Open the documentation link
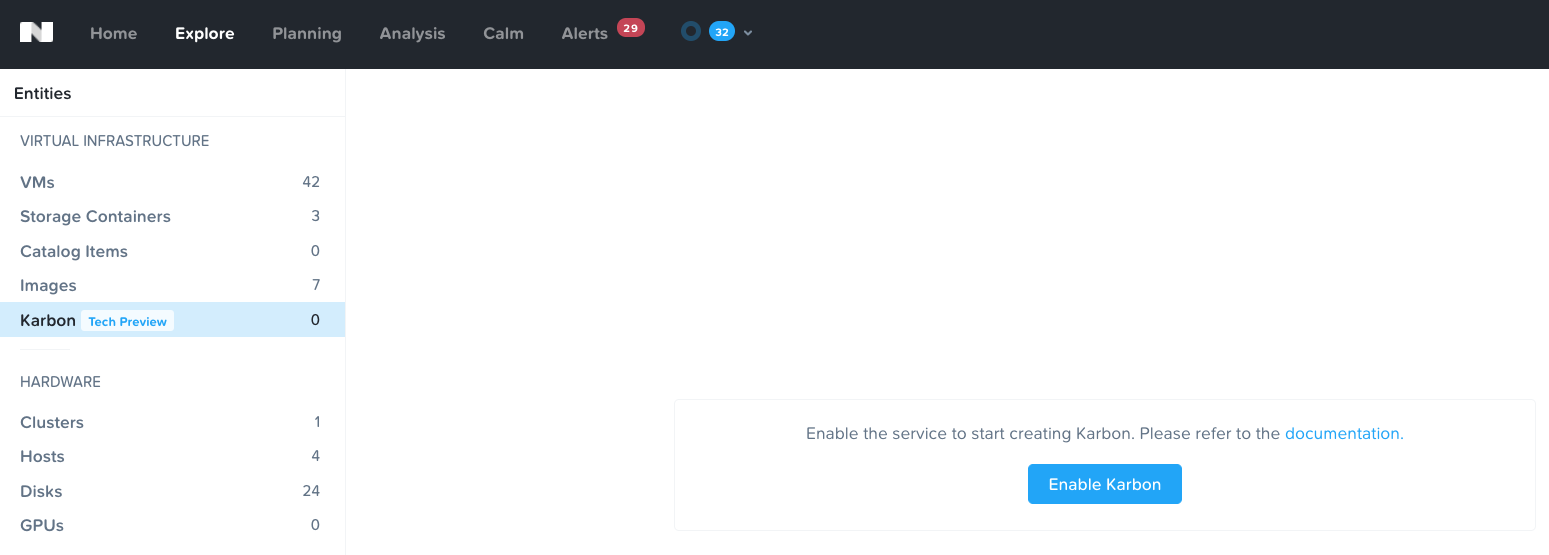 point(1344,433)
